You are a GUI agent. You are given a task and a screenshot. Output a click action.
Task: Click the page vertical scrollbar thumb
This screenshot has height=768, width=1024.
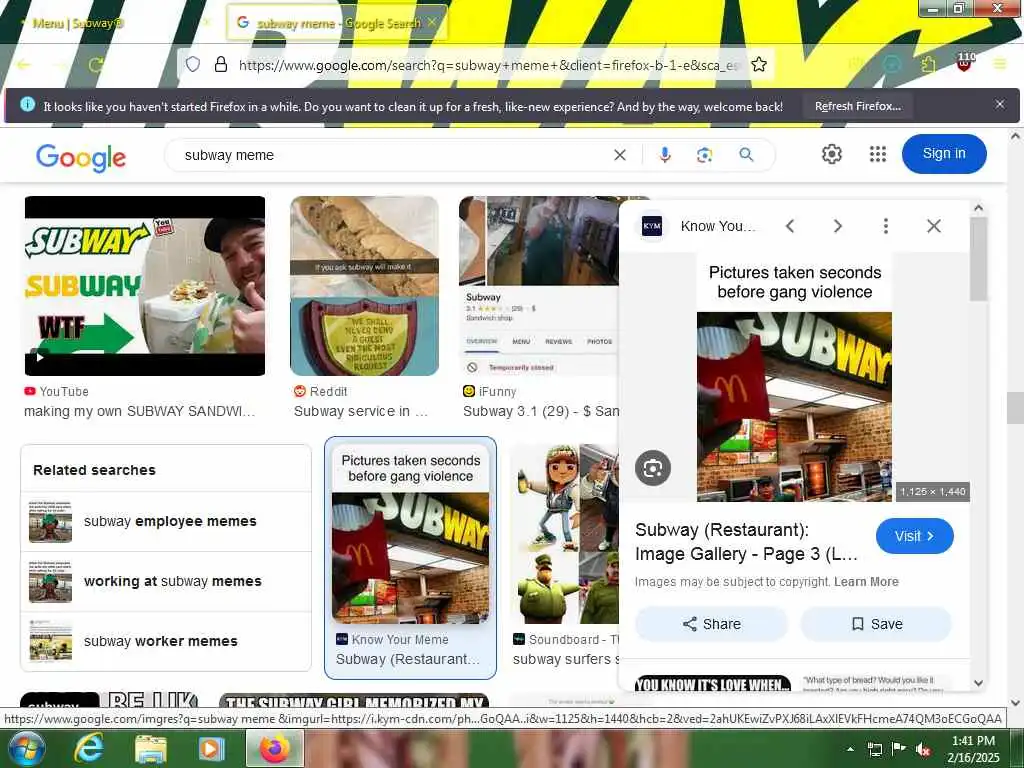pyautogui.click(x=1015, y=408)
